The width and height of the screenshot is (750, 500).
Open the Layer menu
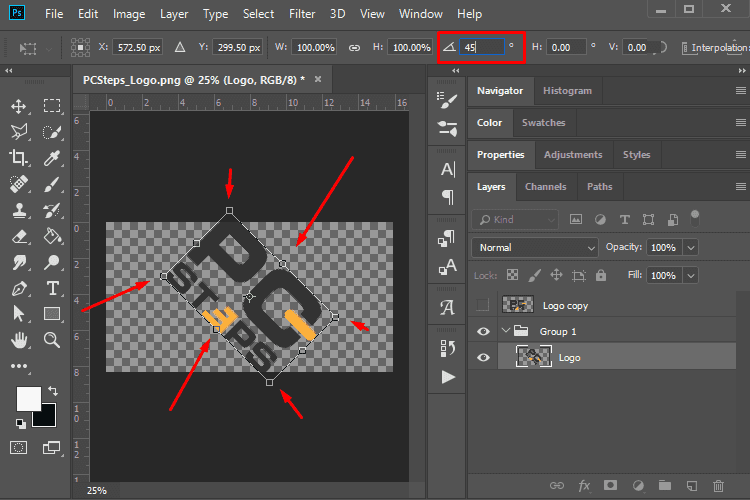(x=174, y=14)
